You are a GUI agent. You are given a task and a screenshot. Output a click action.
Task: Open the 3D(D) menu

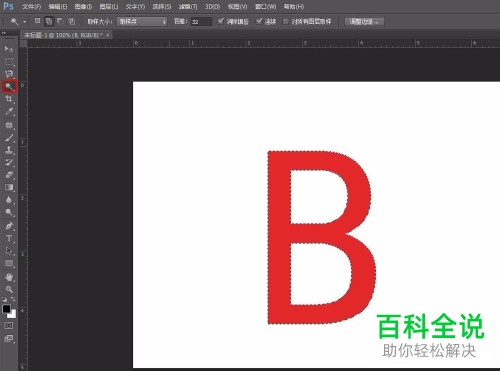click(212, 7)
